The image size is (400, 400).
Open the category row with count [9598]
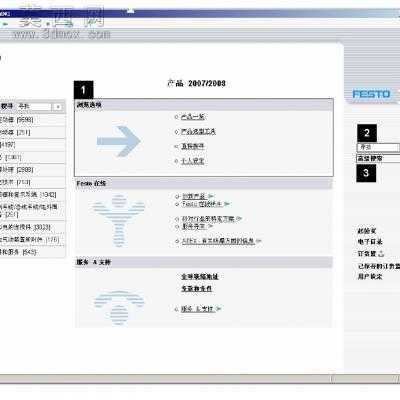(x=32, y=120)
